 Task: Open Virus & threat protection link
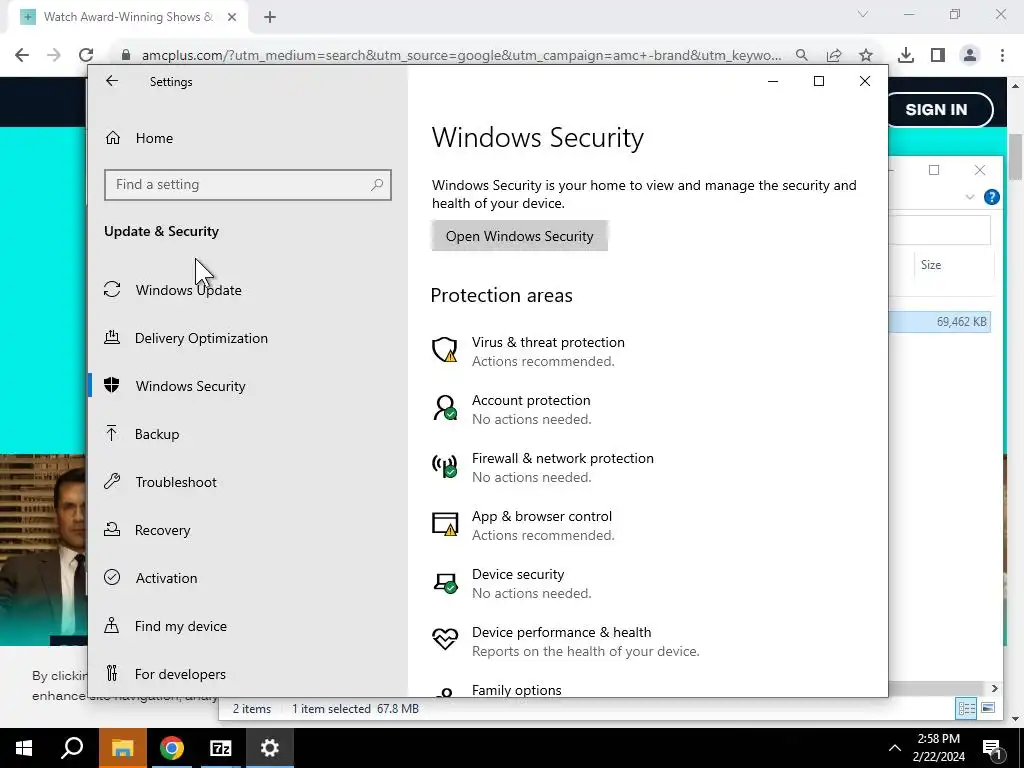548,342
